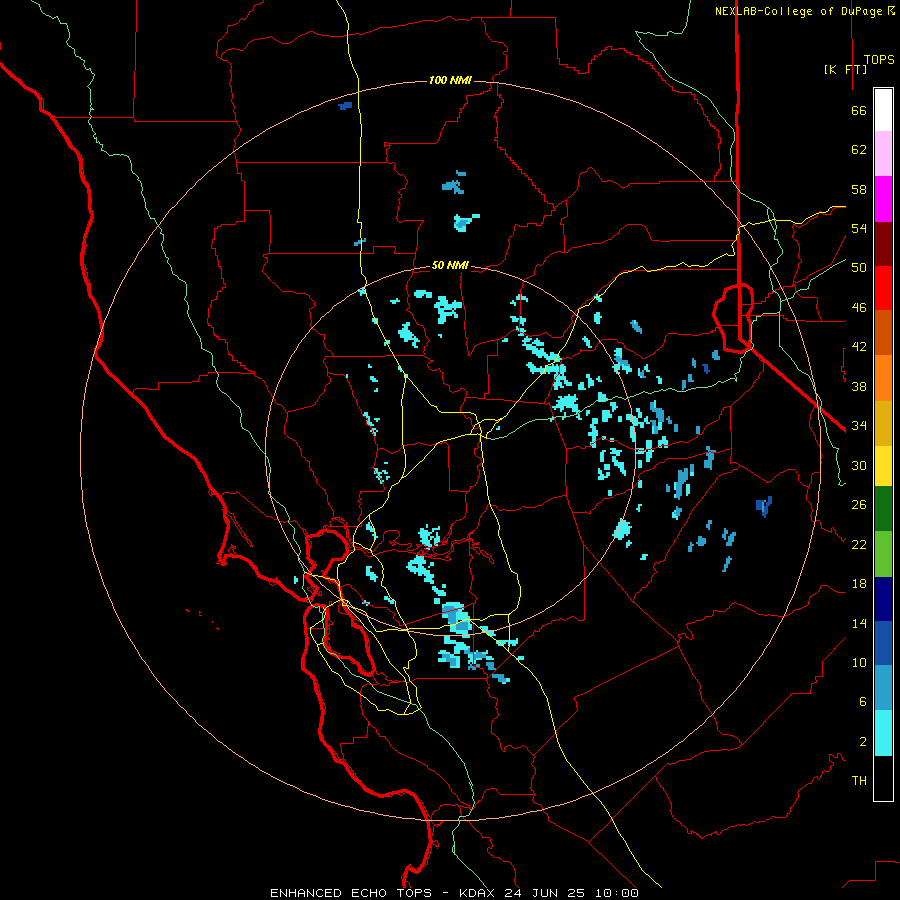Click the legend value label '14'
900x900 pixels.
point(859,623)
